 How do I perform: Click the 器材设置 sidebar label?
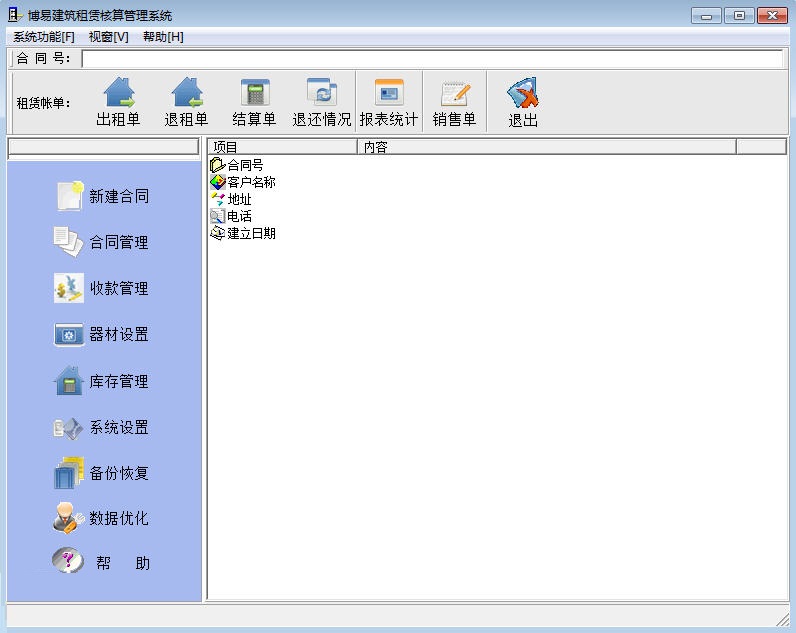point(119,335)
